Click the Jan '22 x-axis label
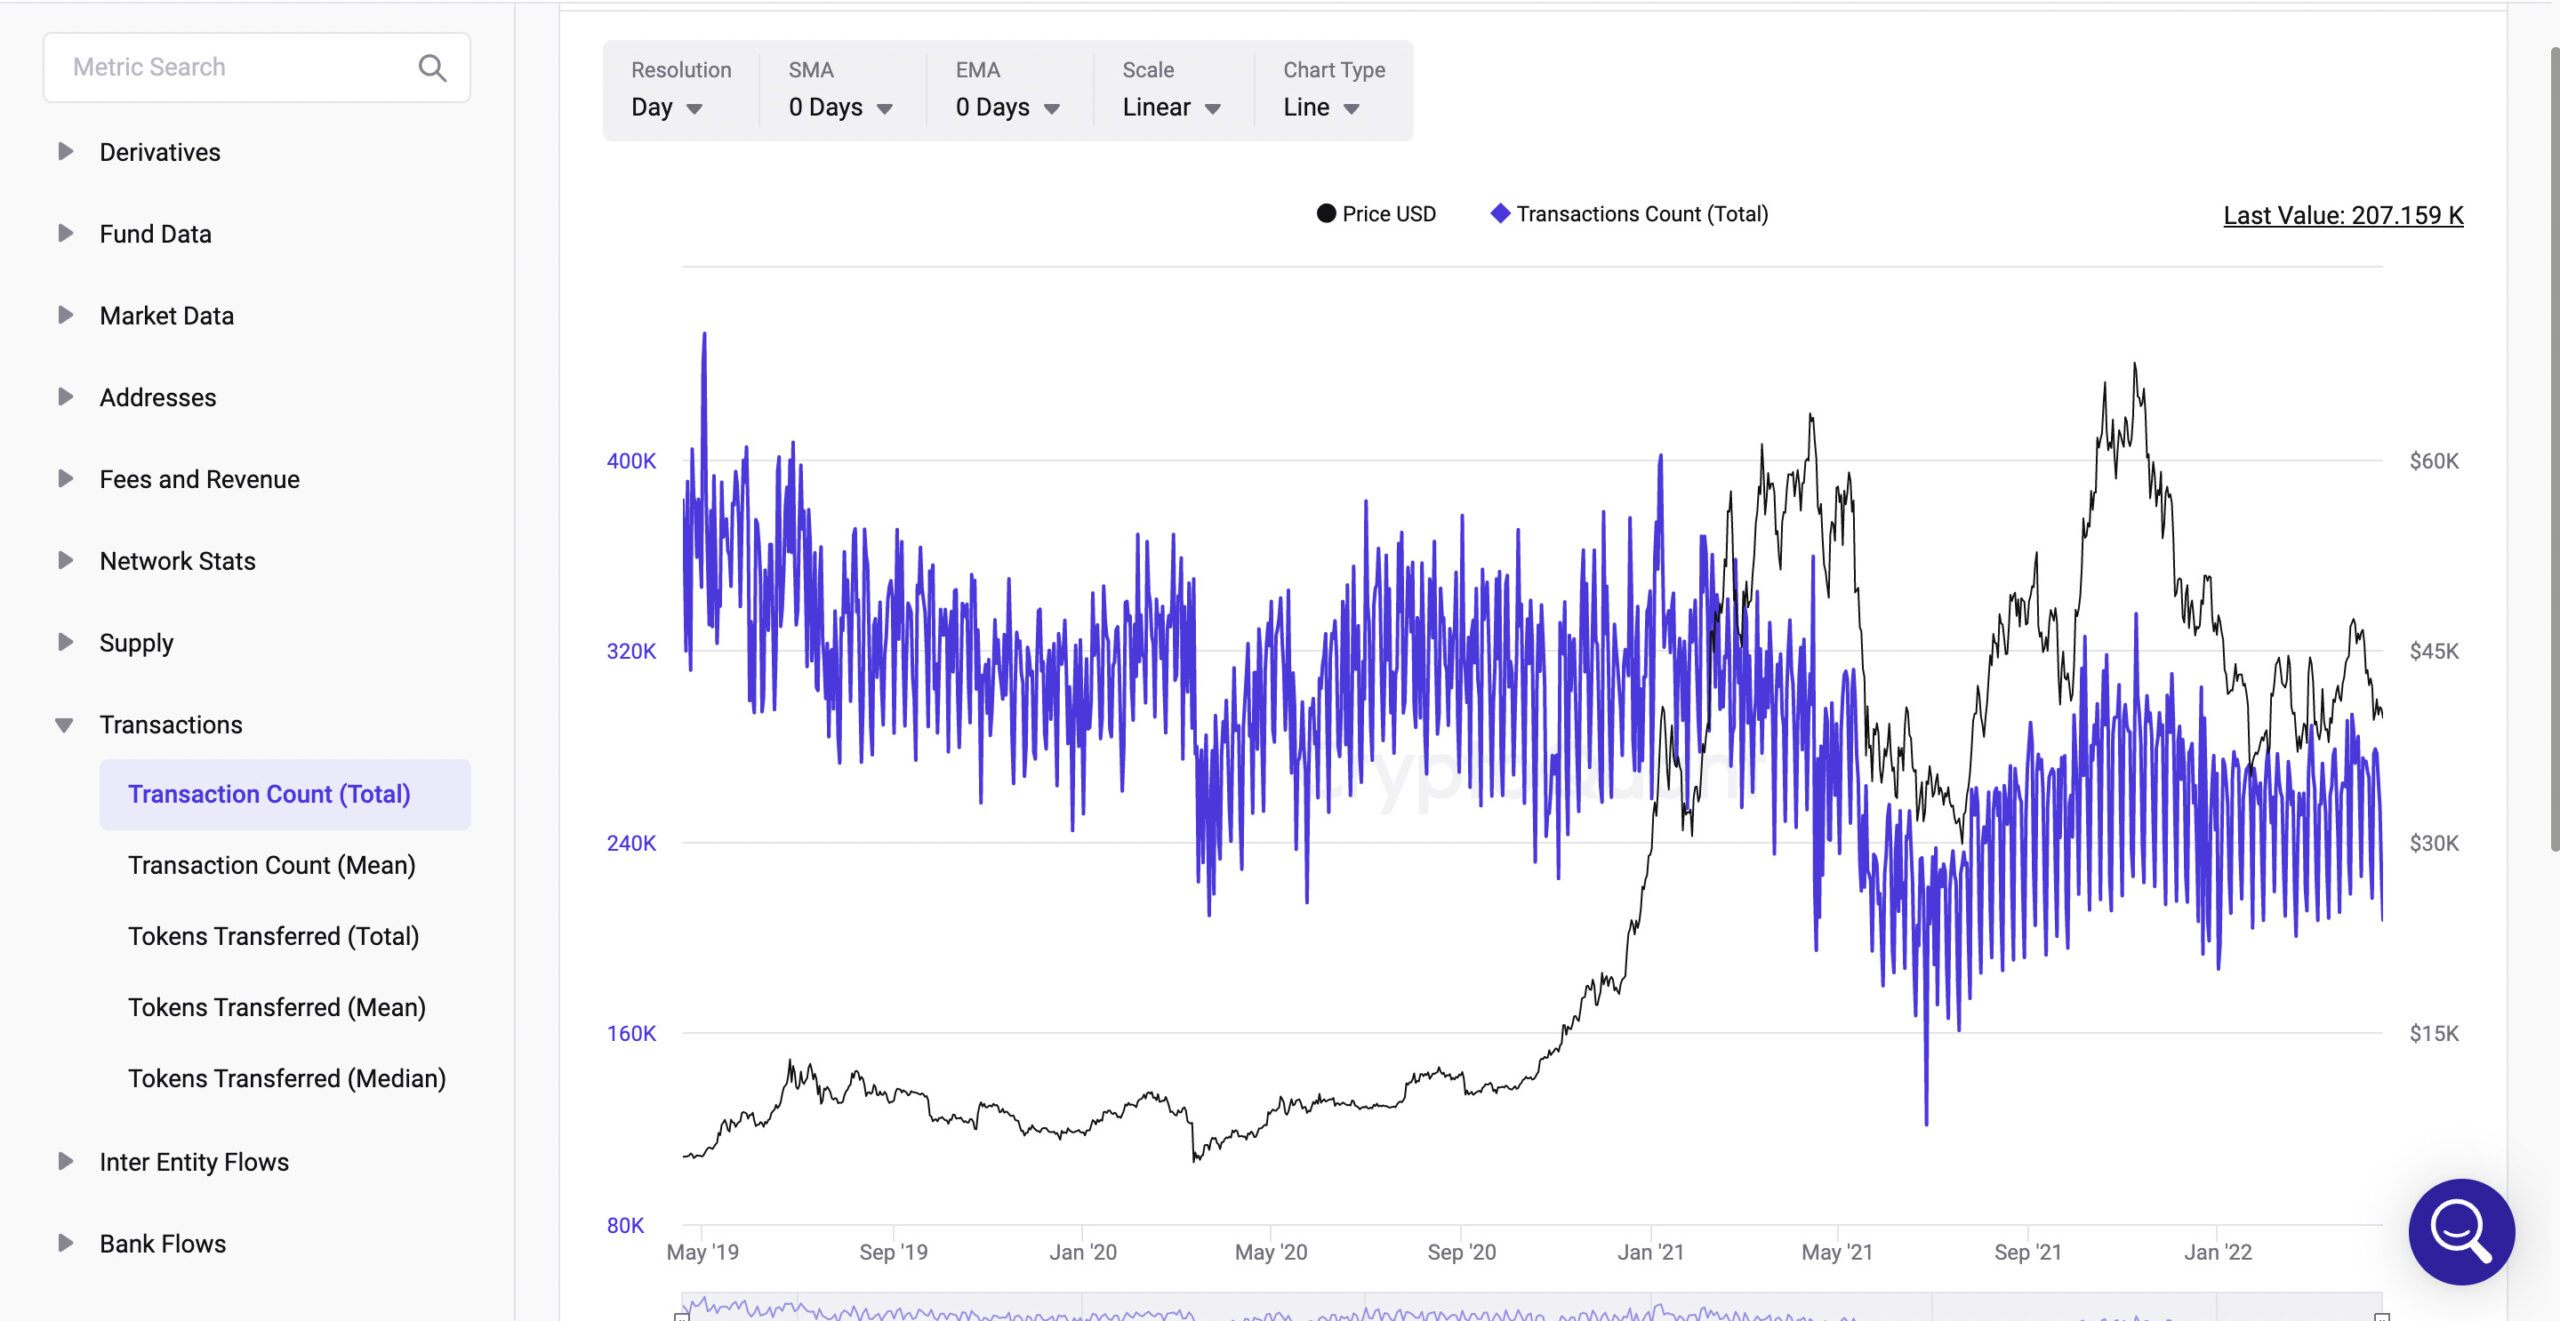Screen dimensions: 2560x1321 2218,1252
